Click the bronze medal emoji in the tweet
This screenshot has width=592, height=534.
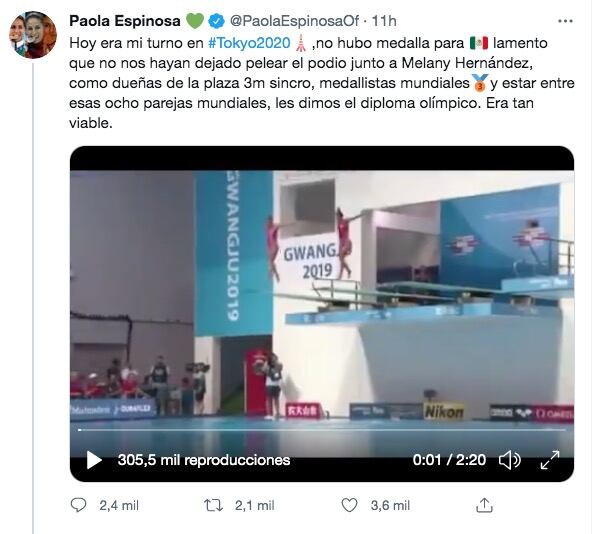tap(480, 83)
